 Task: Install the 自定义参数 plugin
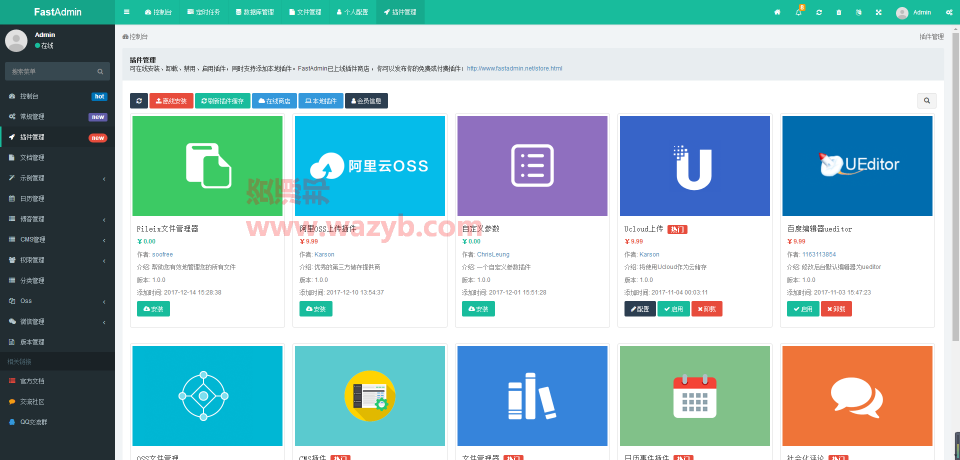click(x=478, y=309)
